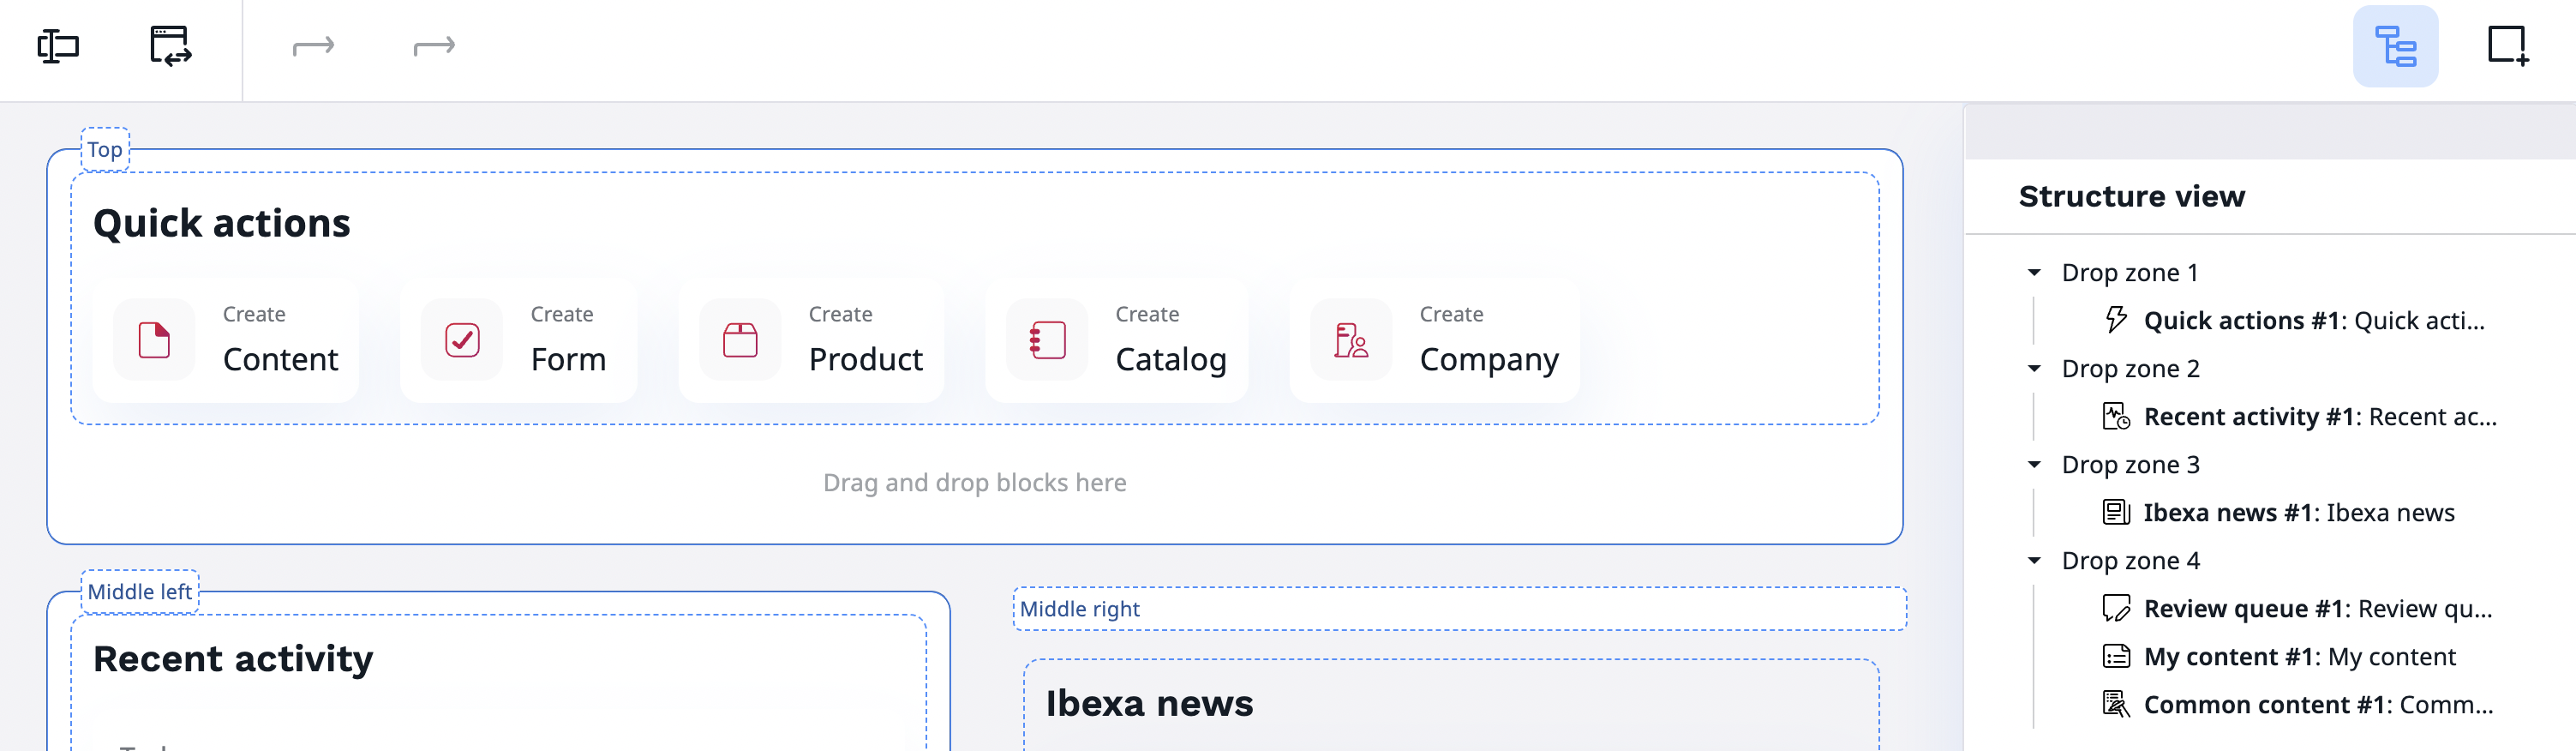
Task: Click the Create Product box icon
Action: (x=740, y=340)
